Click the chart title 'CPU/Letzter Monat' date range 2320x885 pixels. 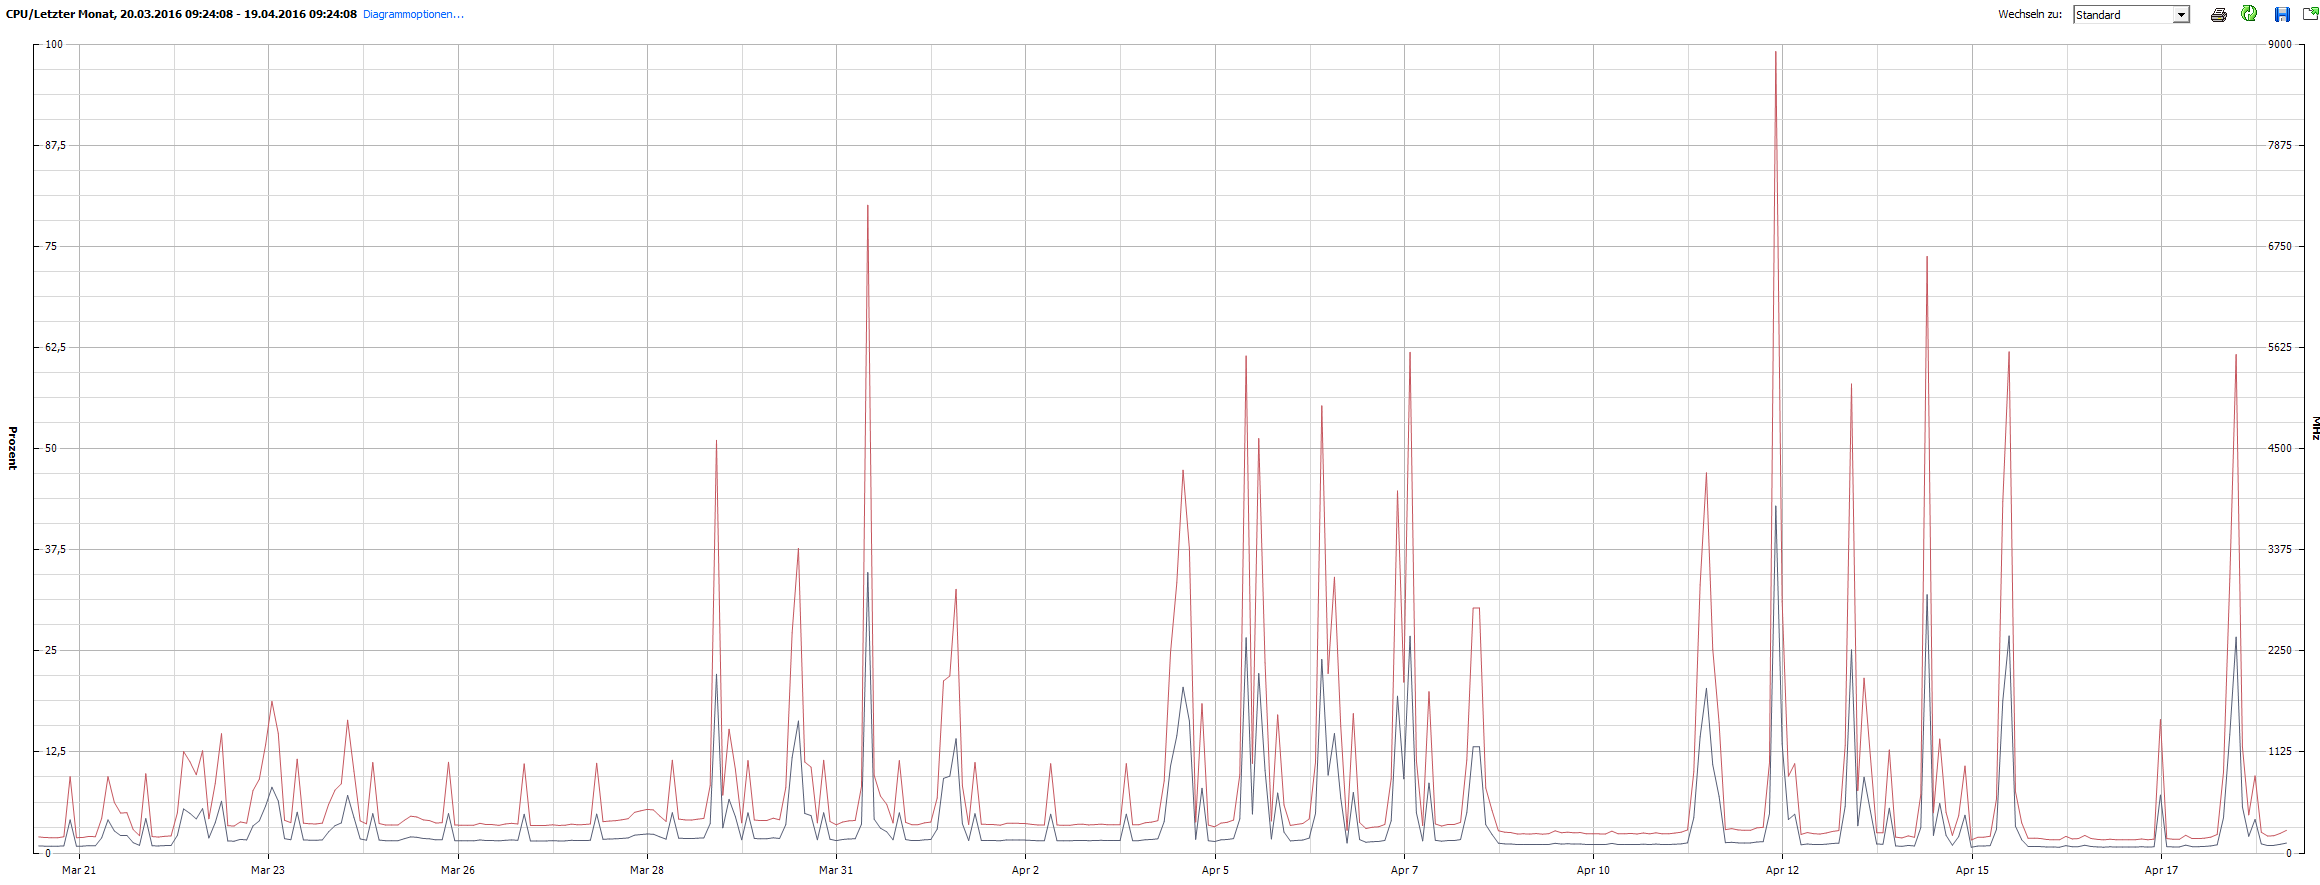click(x=181, y=14)
